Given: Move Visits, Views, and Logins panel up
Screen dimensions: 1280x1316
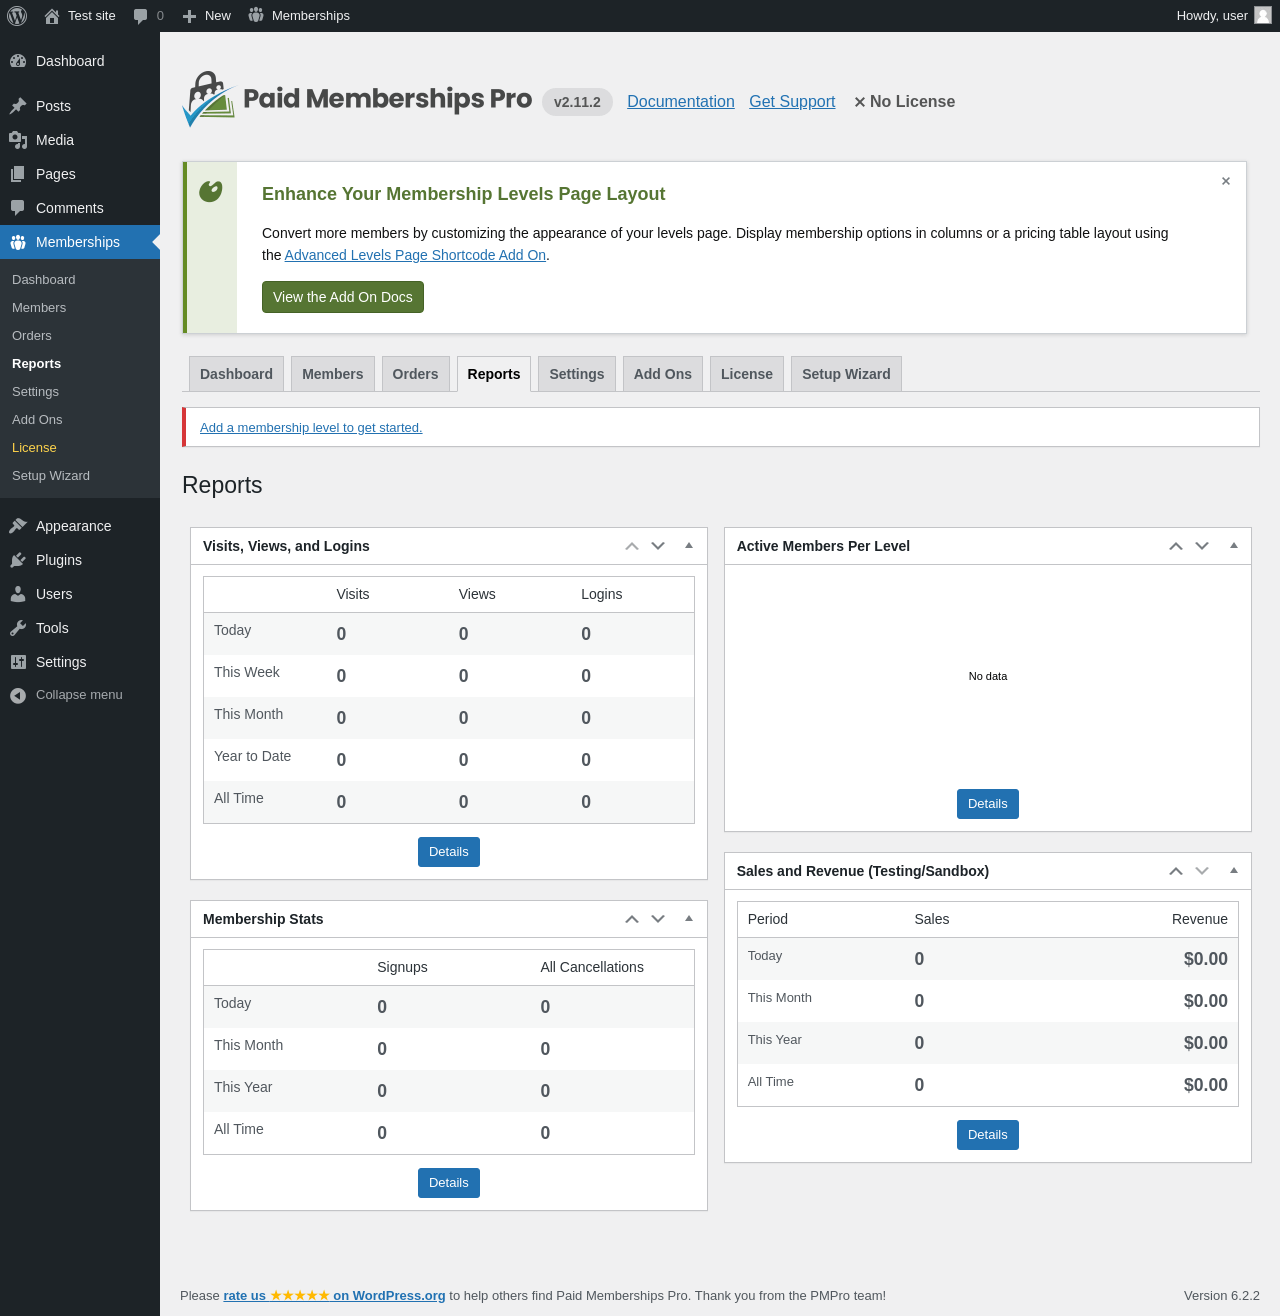Looking at the screenshot, I should pyautogui.click(x=632, y=546).
